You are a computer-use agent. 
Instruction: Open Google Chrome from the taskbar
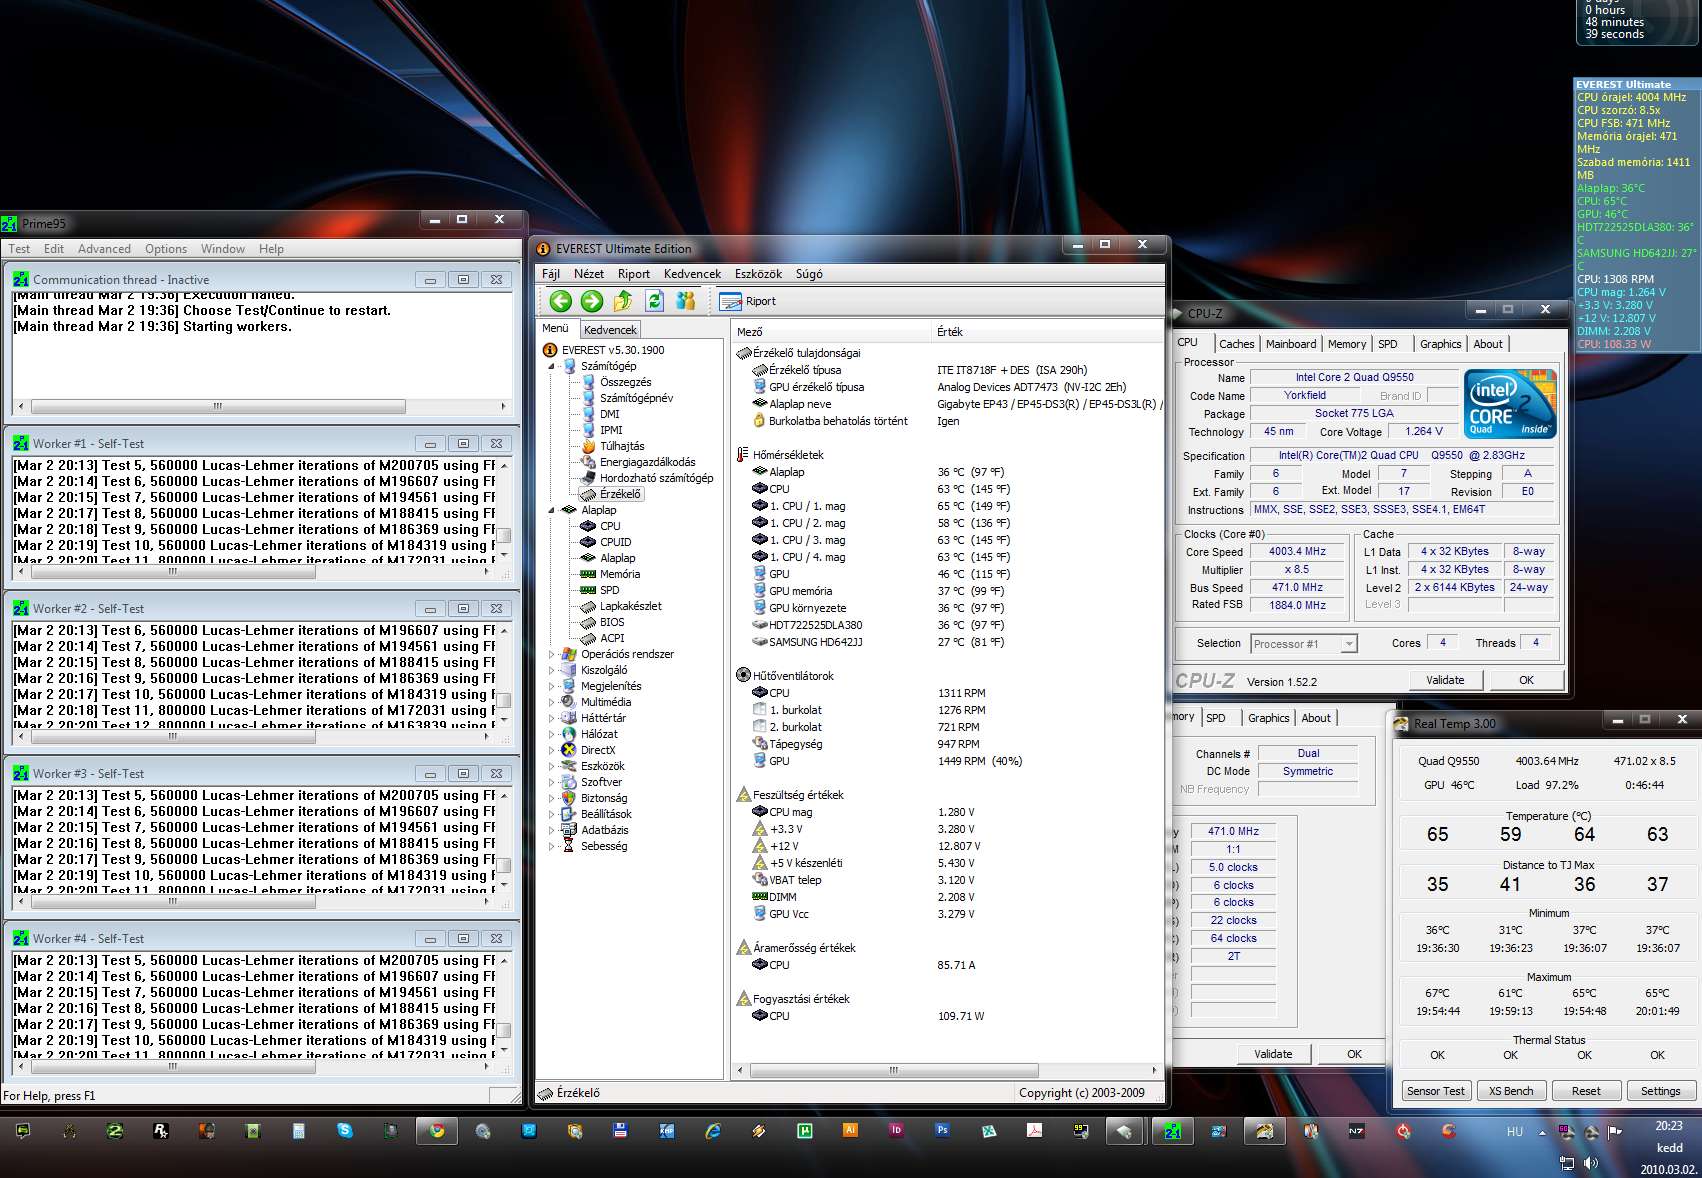click(437, 1131)
